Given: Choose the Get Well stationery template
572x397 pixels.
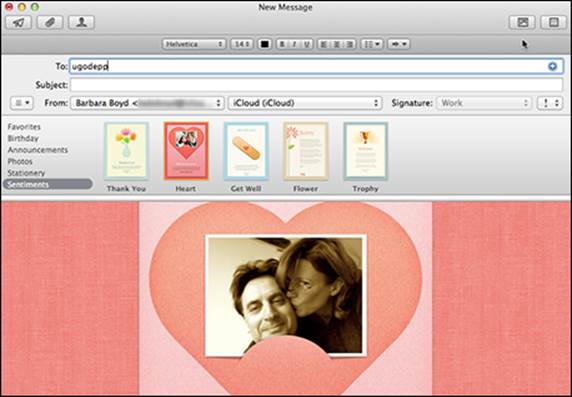Looking at the screenshot, I should (x=246, y=157).
